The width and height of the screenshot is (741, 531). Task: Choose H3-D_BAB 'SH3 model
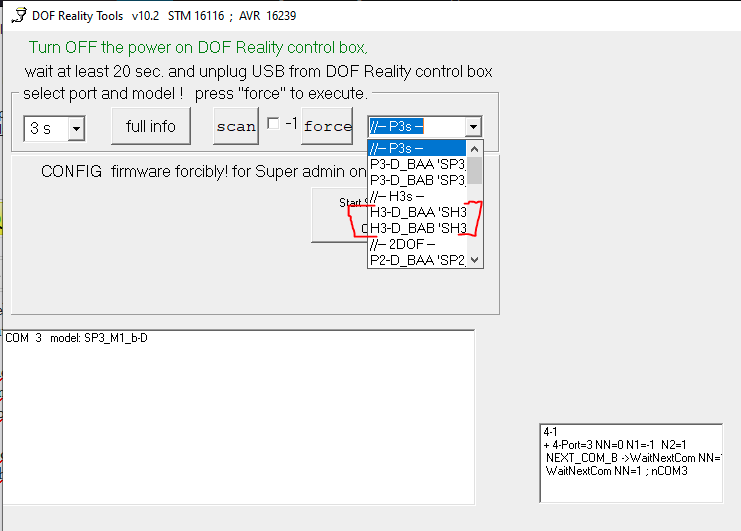coord(417,229)
